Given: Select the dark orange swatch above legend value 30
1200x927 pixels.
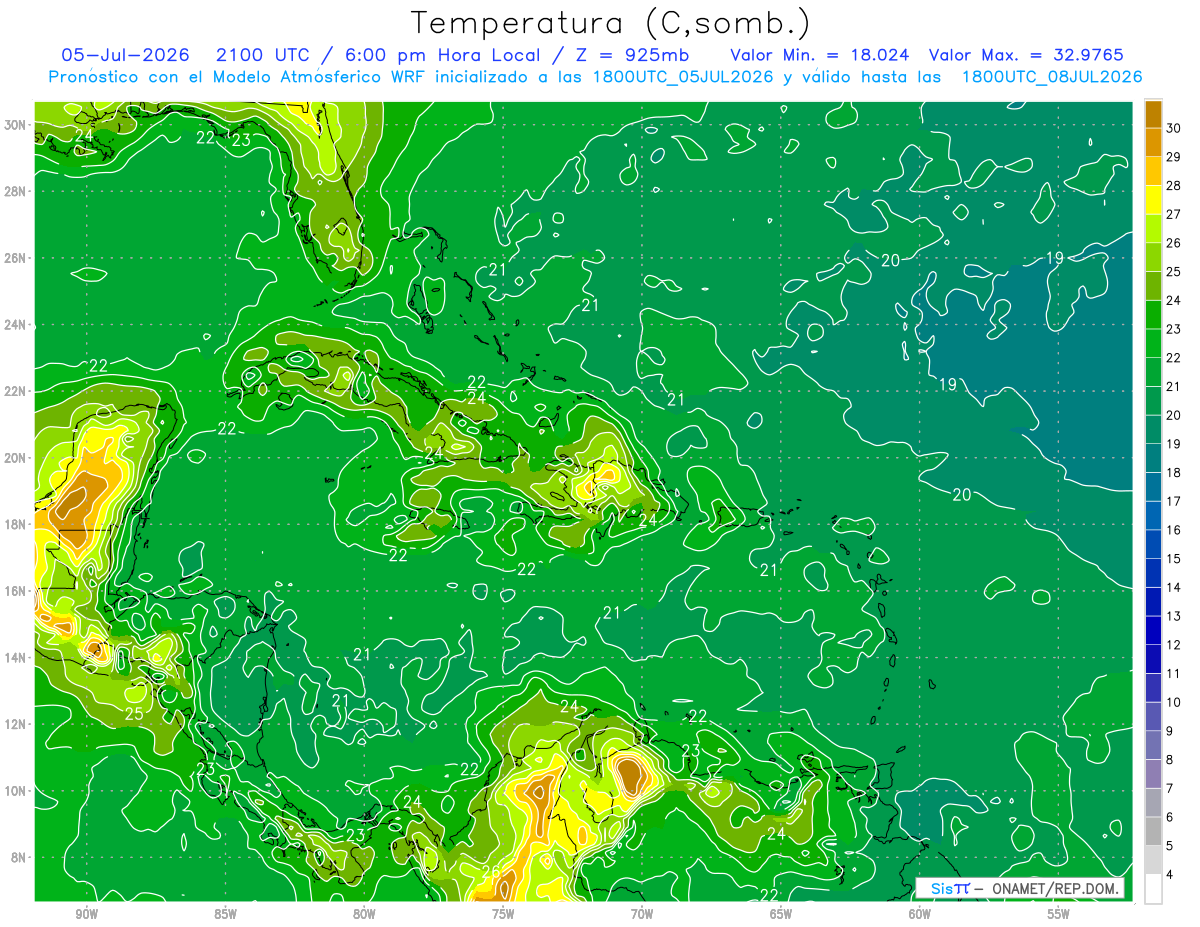Looking at the screenshot, I should coord(1153,113).
